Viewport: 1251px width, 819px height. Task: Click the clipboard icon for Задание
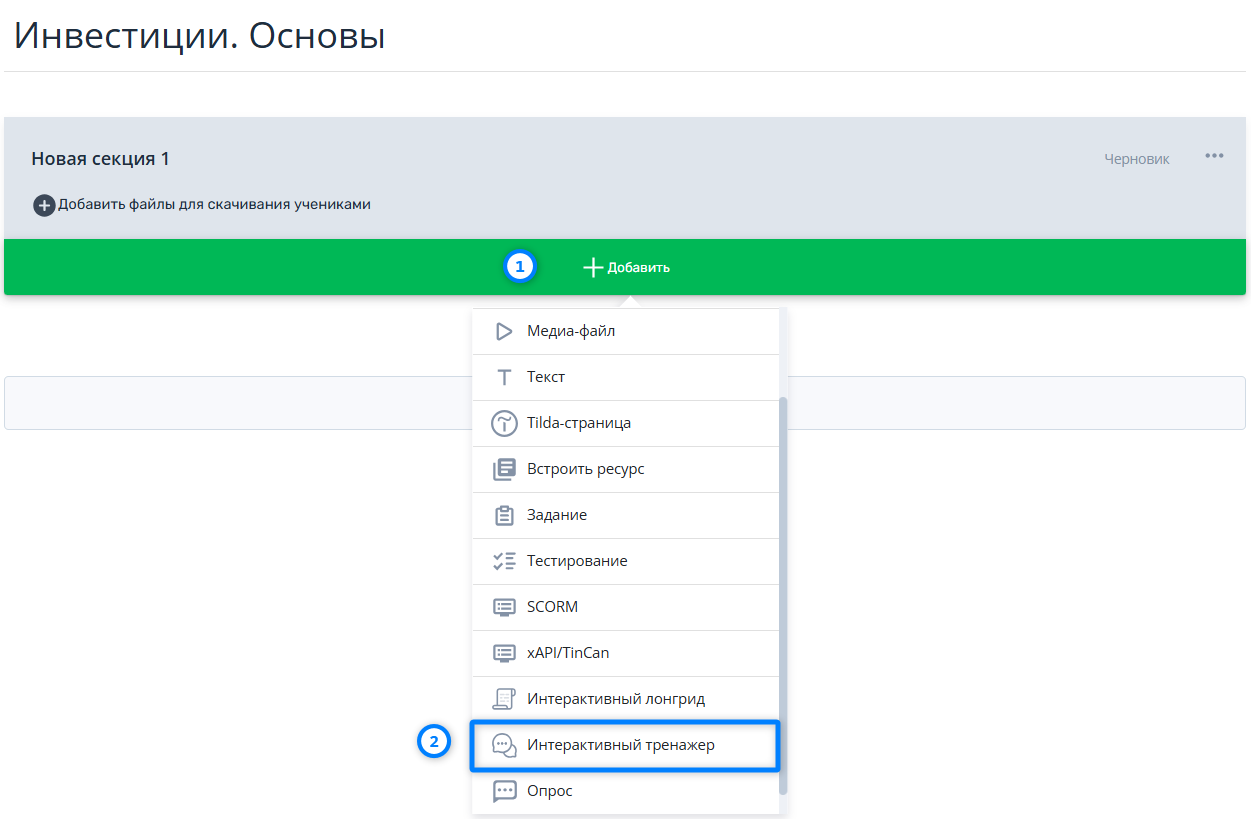coord(504,515)
